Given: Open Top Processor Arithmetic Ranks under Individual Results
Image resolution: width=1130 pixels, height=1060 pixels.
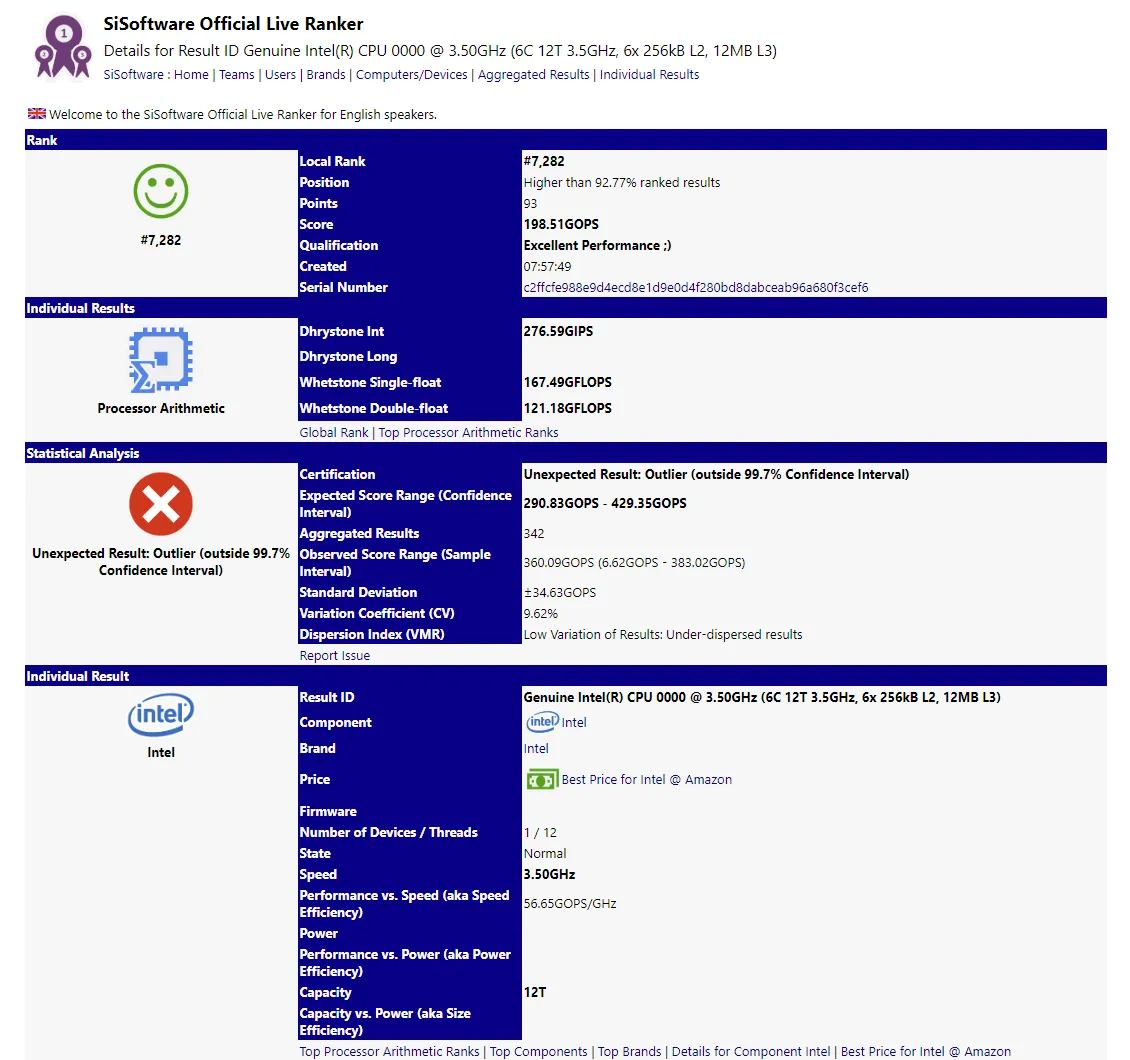Looking at the screenshot, I should point(468,432).
